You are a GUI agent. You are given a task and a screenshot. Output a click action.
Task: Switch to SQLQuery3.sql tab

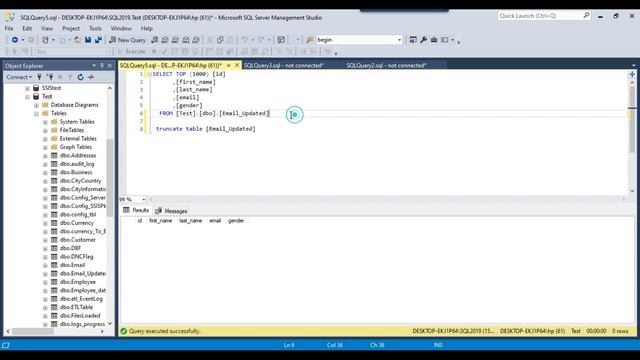[x=284, y=65]
